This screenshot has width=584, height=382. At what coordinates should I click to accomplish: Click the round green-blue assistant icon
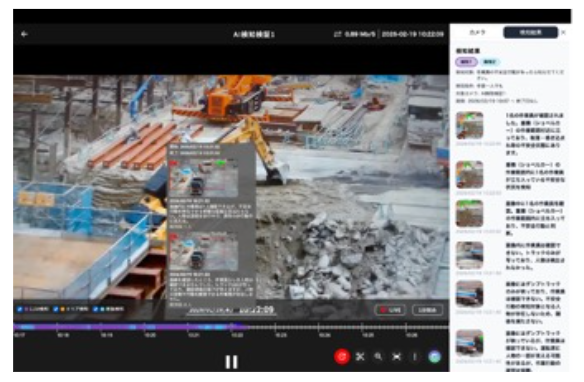pos(434,357)
